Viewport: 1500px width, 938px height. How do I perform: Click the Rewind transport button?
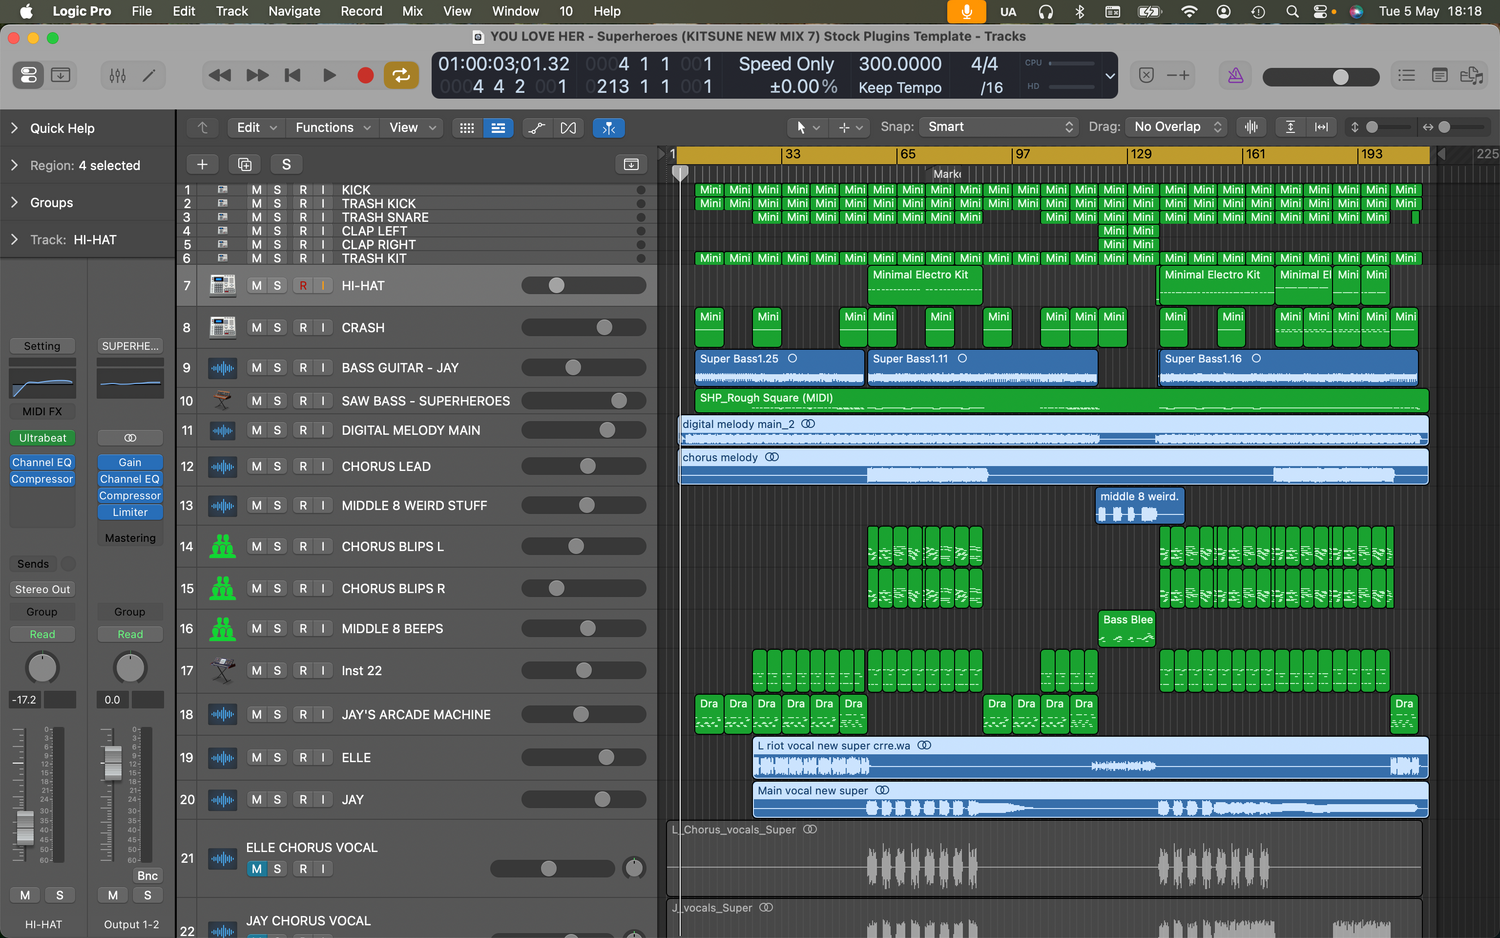coord(220,75)
